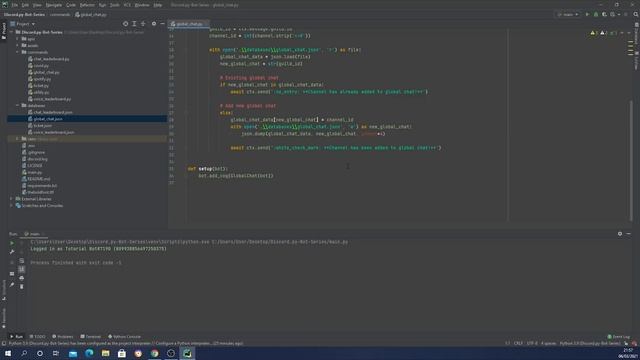
Task: Click the trash Clear All icon in Run panel
Action: [22, 287]
